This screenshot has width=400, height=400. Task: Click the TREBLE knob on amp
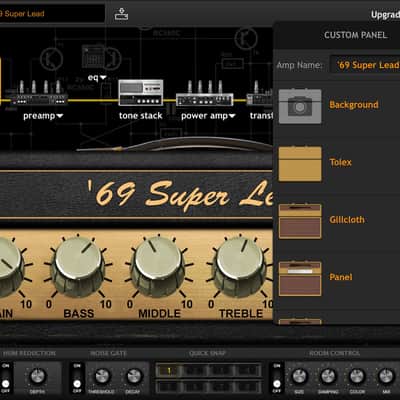coord(239,267)
